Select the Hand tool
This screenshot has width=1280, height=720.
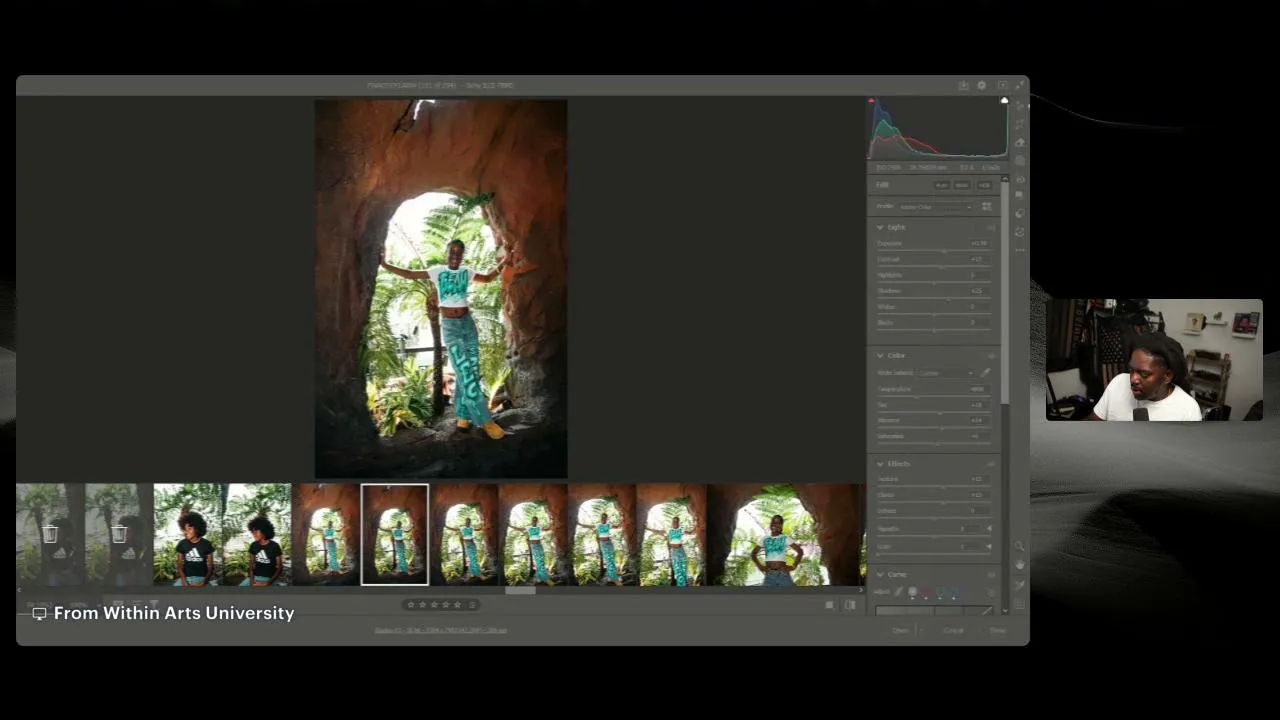[1019, 565]
